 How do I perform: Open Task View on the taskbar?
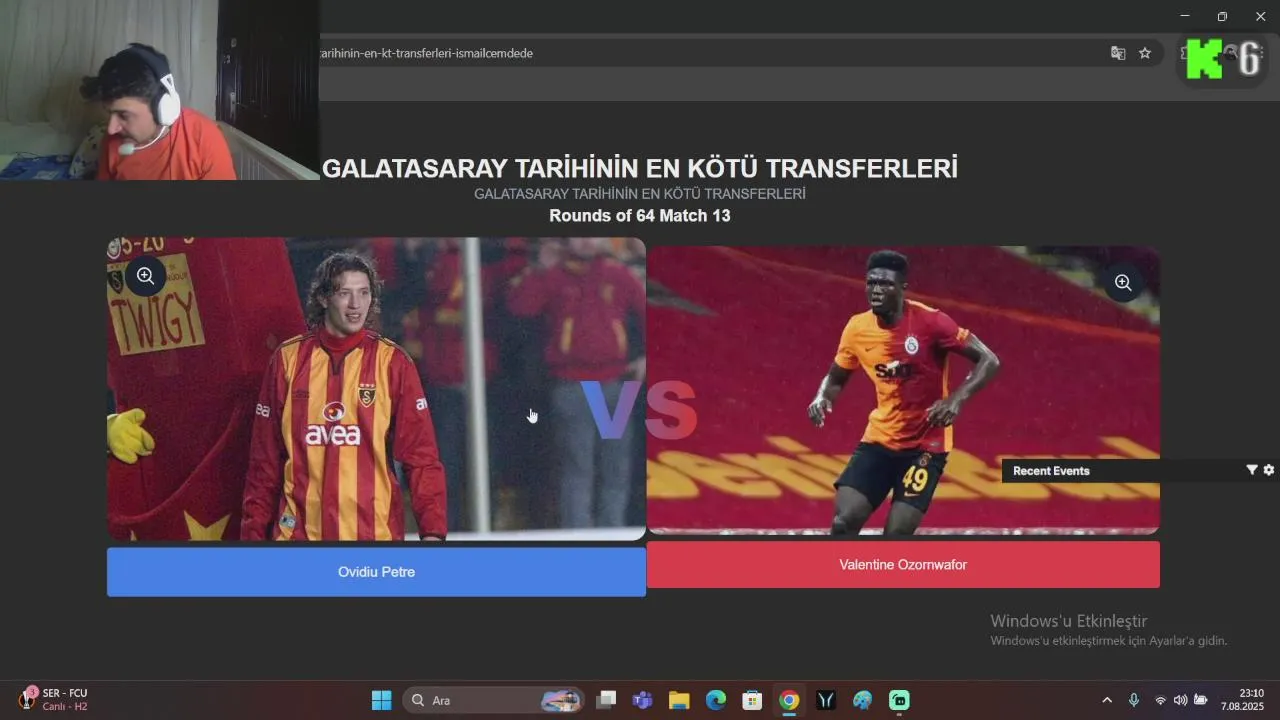coord(606,700)
